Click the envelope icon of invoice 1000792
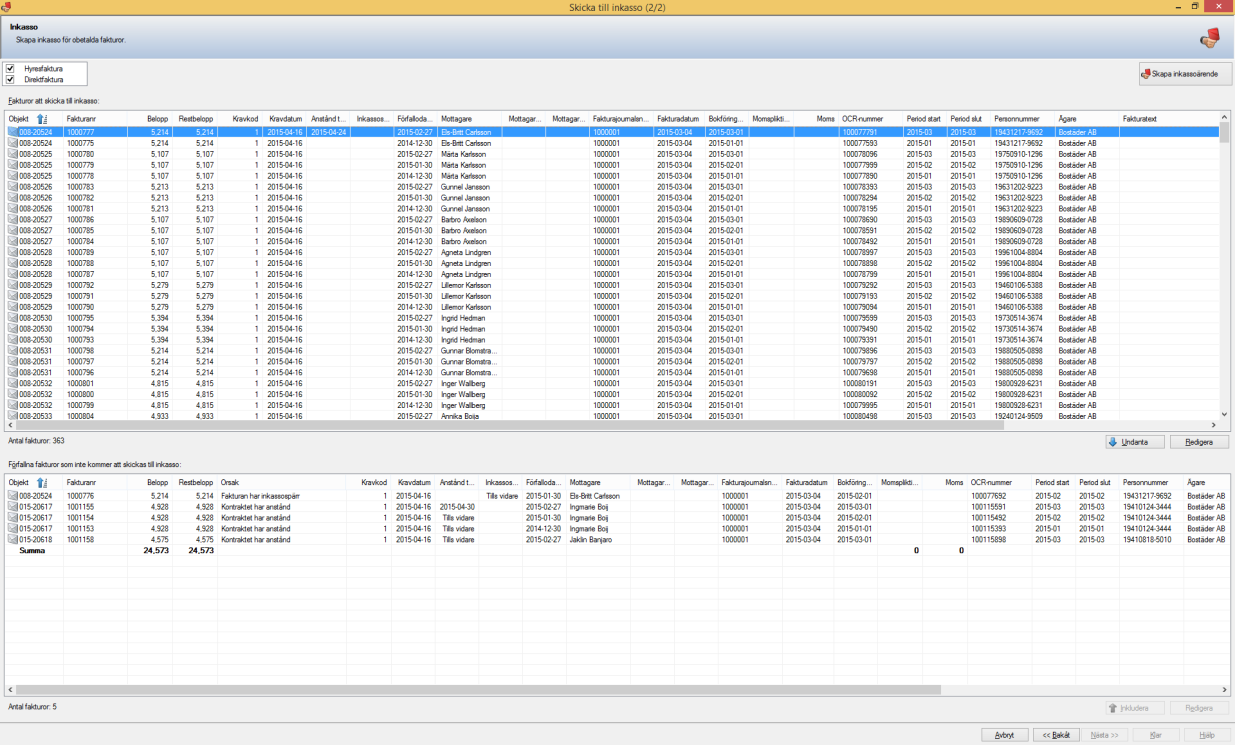This screenshot has width=1235, height=745. [13, 285]
